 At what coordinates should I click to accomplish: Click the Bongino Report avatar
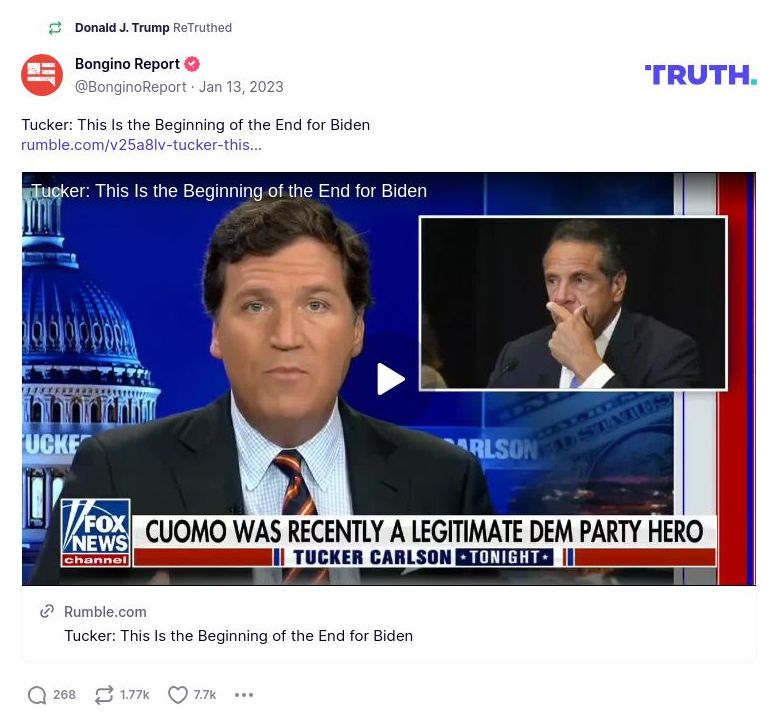[x=42, y=75]
